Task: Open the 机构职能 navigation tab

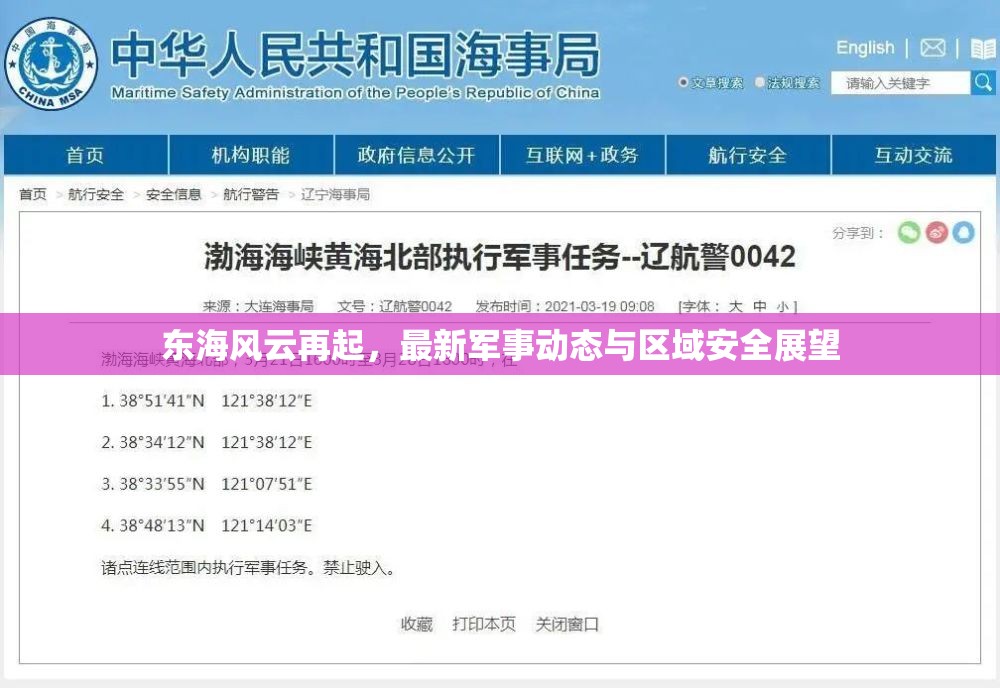Action: pyautogui.click(x=251, y=155)
